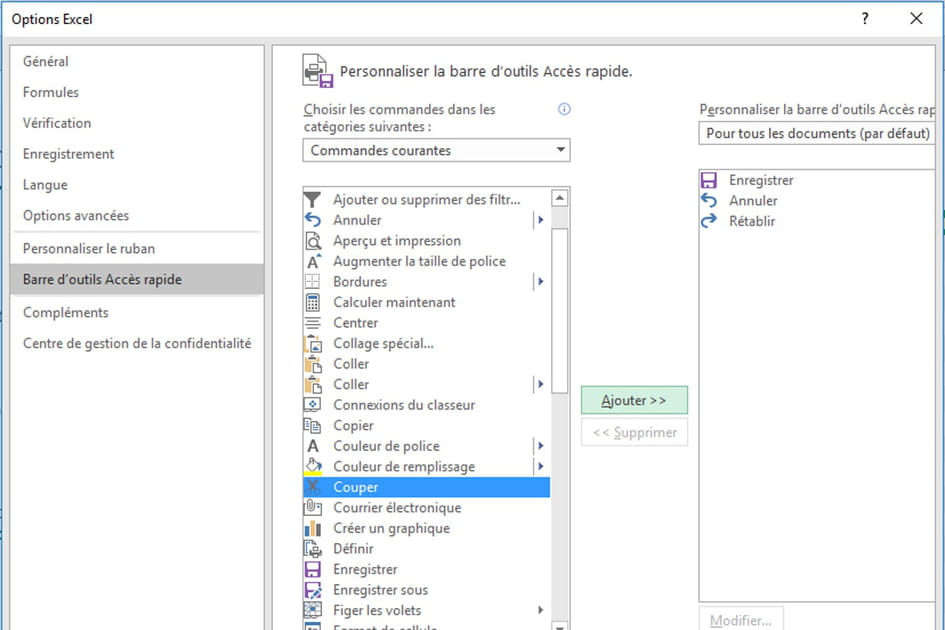Click the Créer un graphique icon
945x630 pixels.
pyautogui.click(x=312, y=528)
